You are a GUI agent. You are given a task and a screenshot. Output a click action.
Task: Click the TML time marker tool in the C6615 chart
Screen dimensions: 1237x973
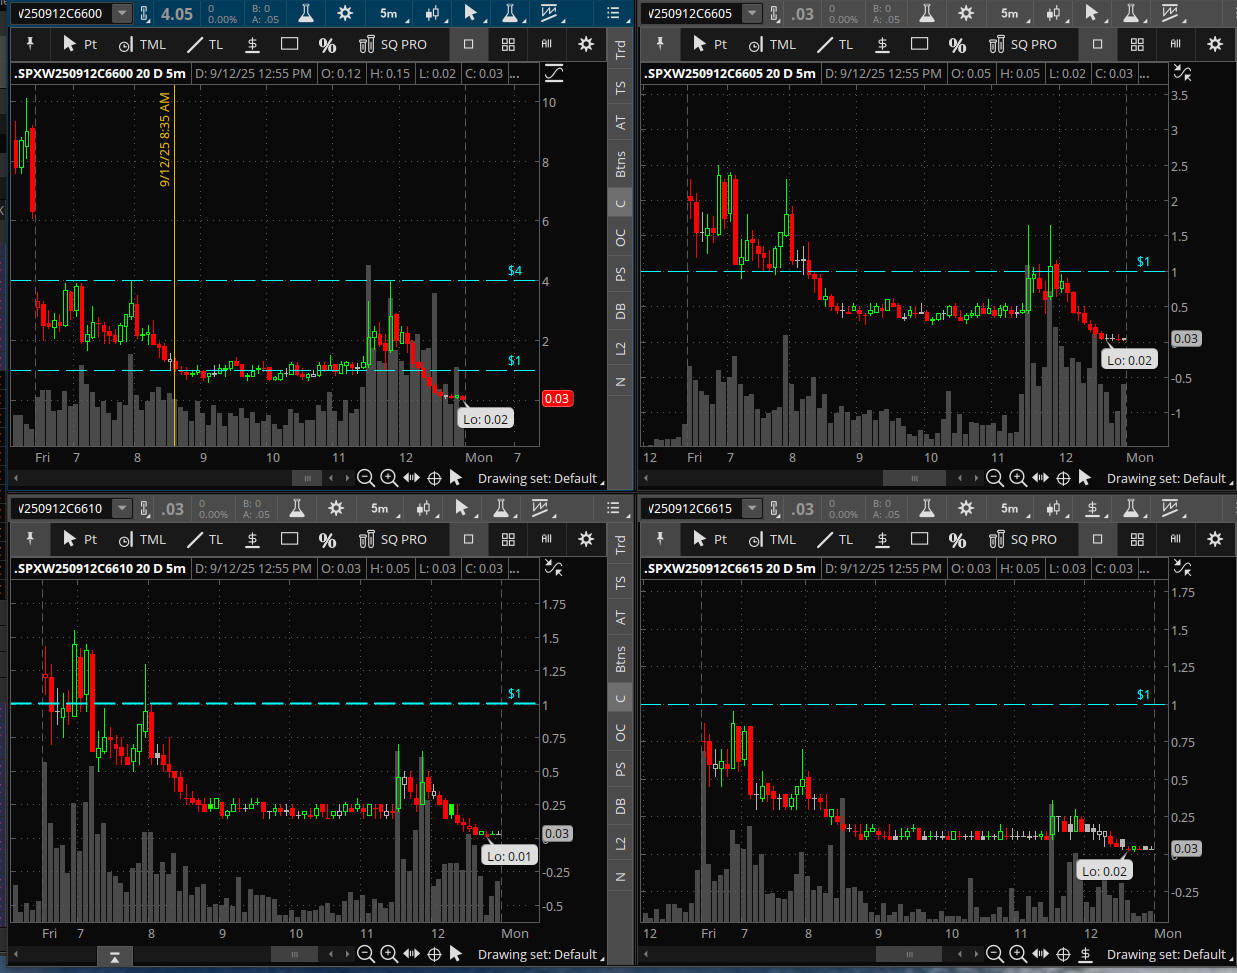(x=772, y=539)
